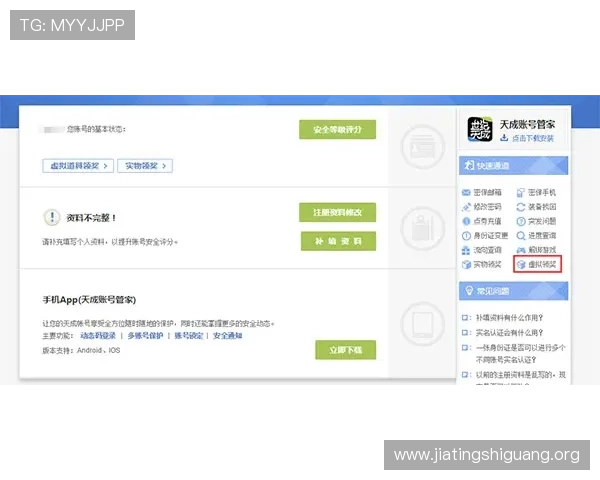Open FAQ 实名认证会有什么用？

509,333
